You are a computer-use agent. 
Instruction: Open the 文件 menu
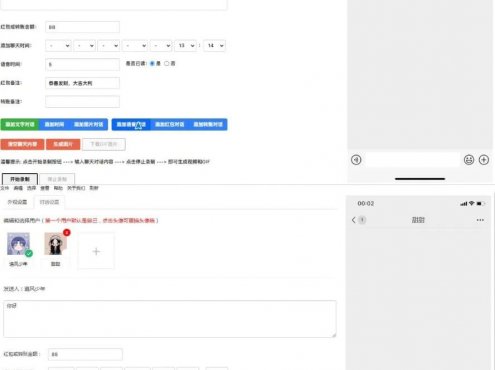pos(5,188)
